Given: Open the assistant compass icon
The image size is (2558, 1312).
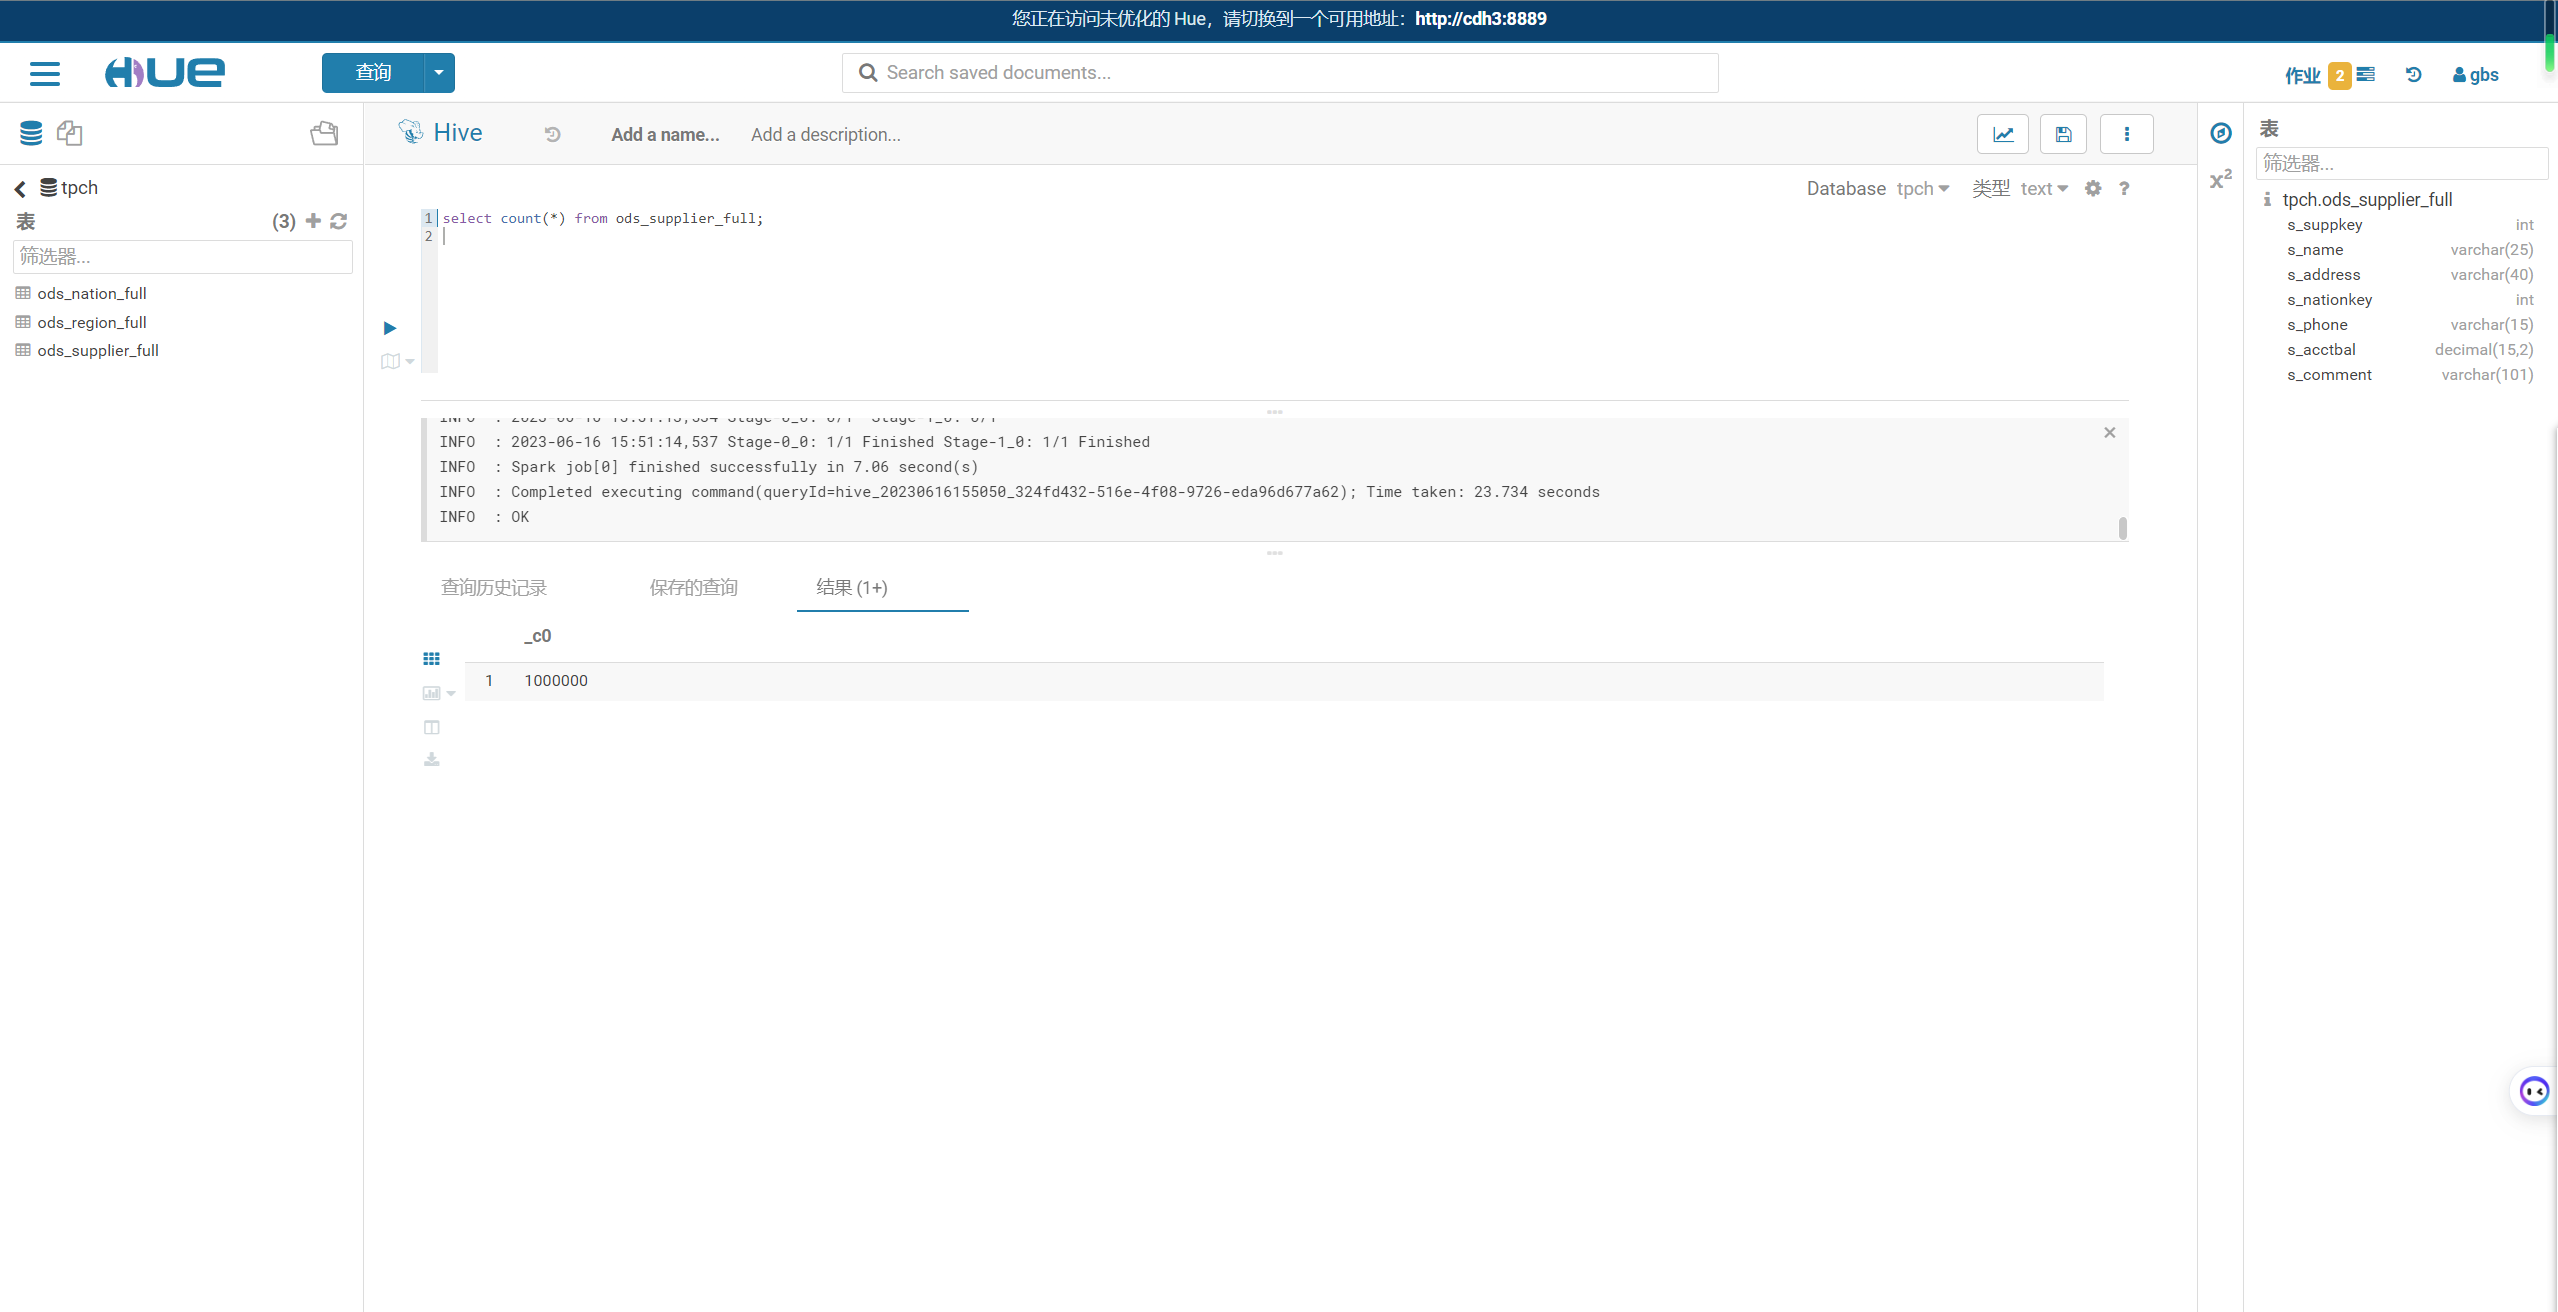Looking at the screenshot, I should click(x=2221, y=133).
